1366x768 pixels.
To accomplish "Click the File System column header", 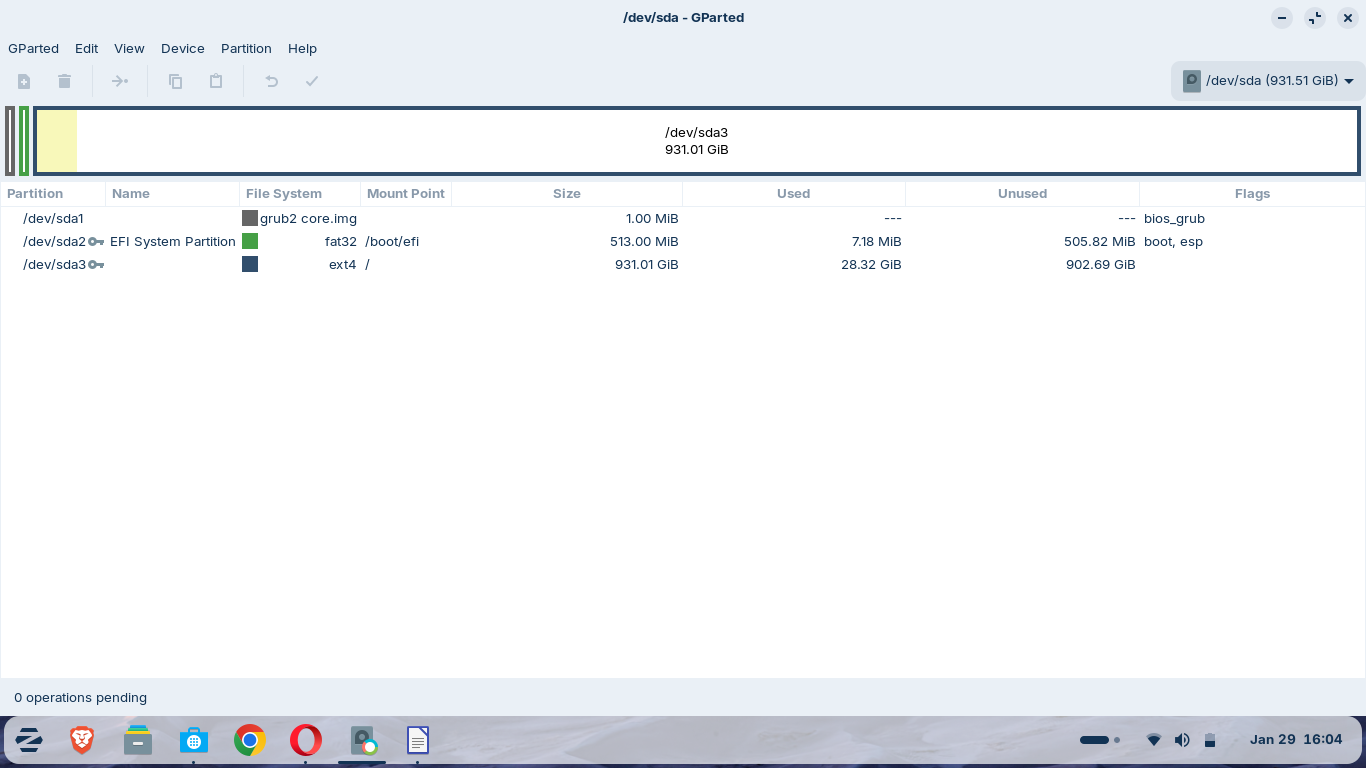I will pyautogui.click(x=284, y=194).
